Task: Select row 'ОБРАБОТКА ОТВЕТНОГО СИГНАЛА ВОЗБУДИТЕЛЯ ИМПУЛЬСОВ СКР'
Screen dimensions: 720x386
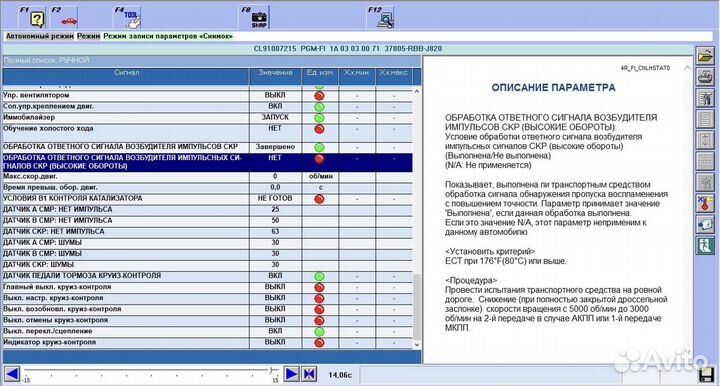Action: 208,147
